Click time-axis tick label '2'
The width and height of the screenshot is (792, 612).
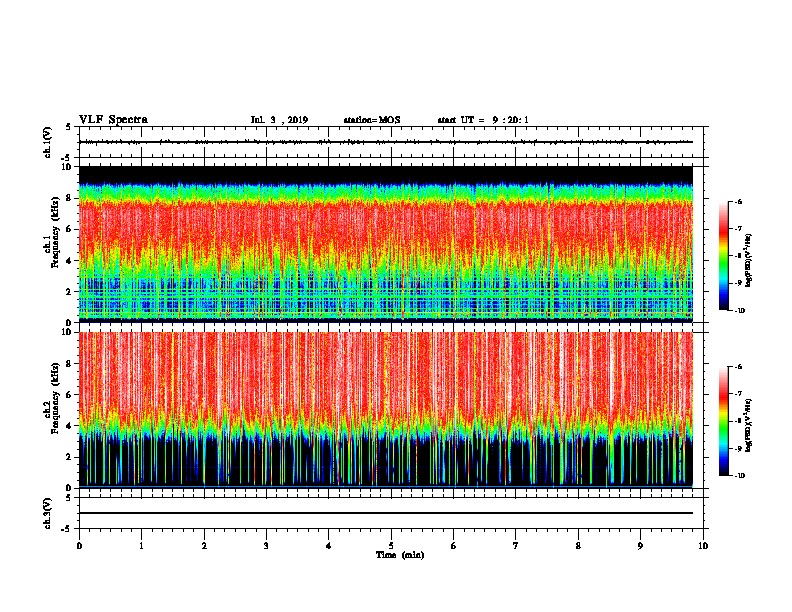pos(204,546)
